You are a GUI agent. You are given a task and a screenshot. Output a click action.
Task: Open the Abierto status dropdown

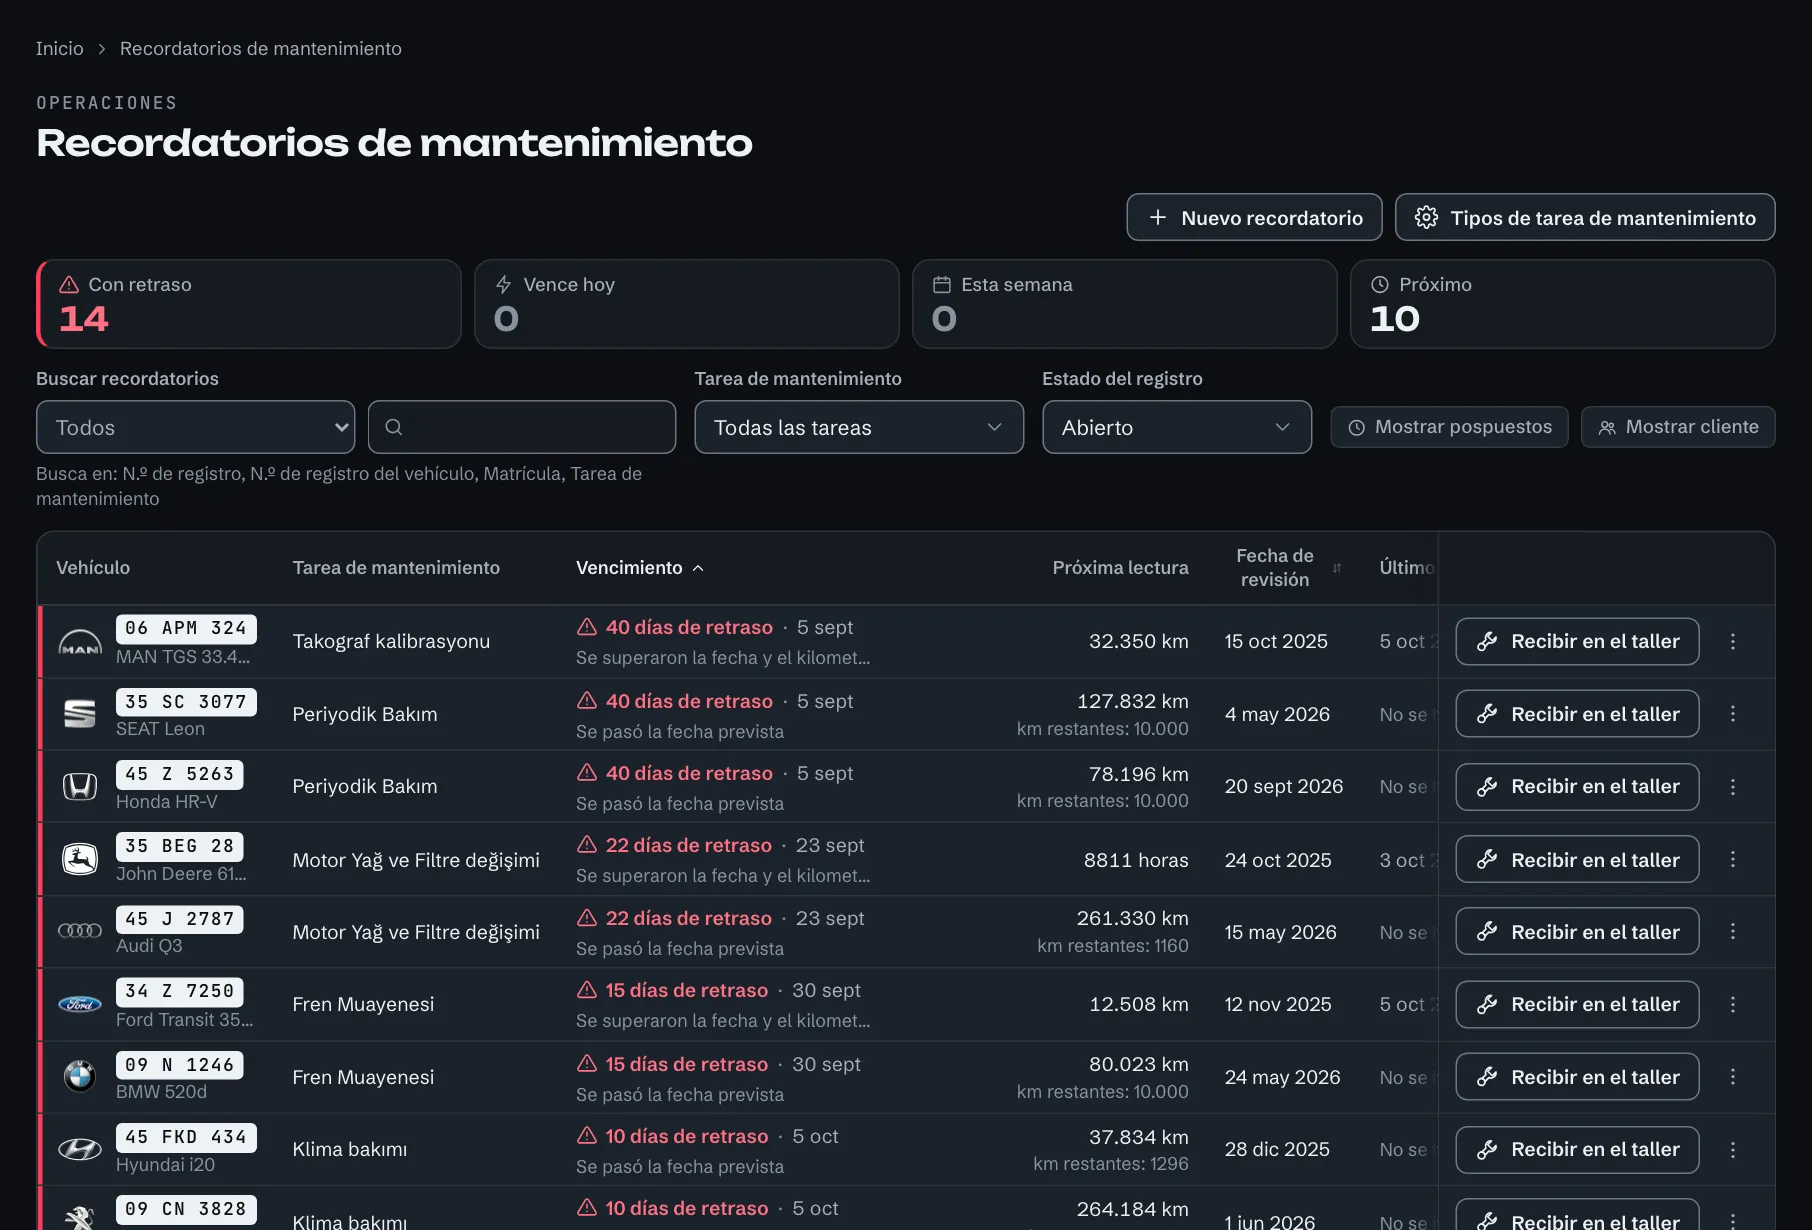(x=1177, y=427)
